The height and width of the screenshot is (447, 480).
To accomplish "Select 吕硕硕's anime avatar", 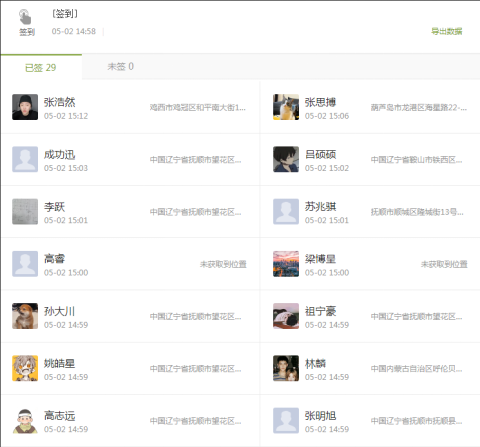I will click(286, 159).
